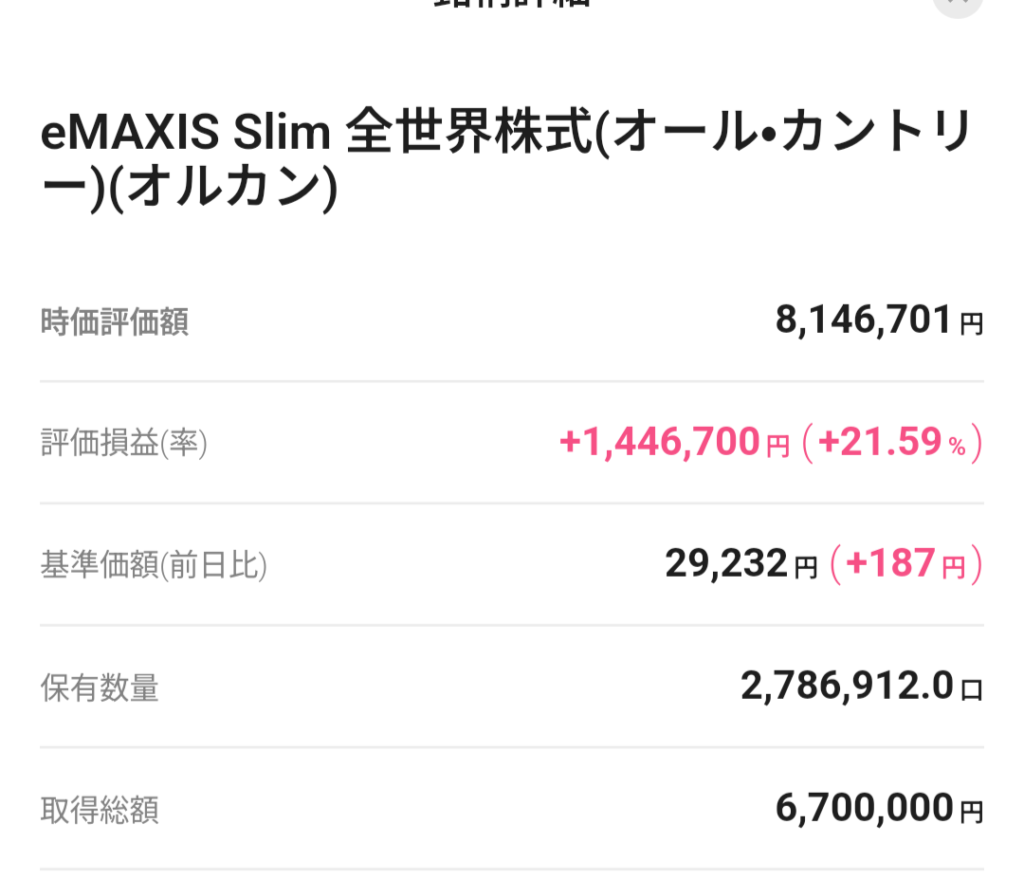The height and width of the screenshot is (879, 1024).
Task: Select the 取得総額 label
Action: point(100,810)
